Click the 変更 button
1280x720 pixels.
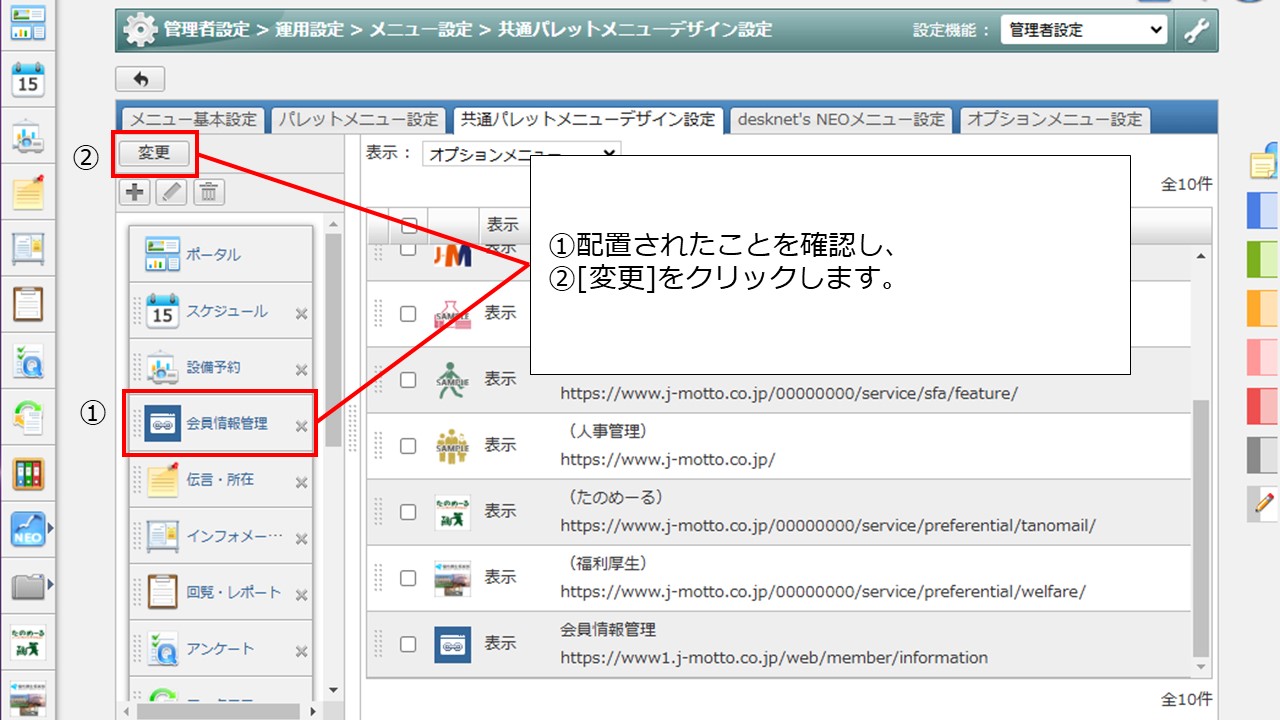click(155, 153)
